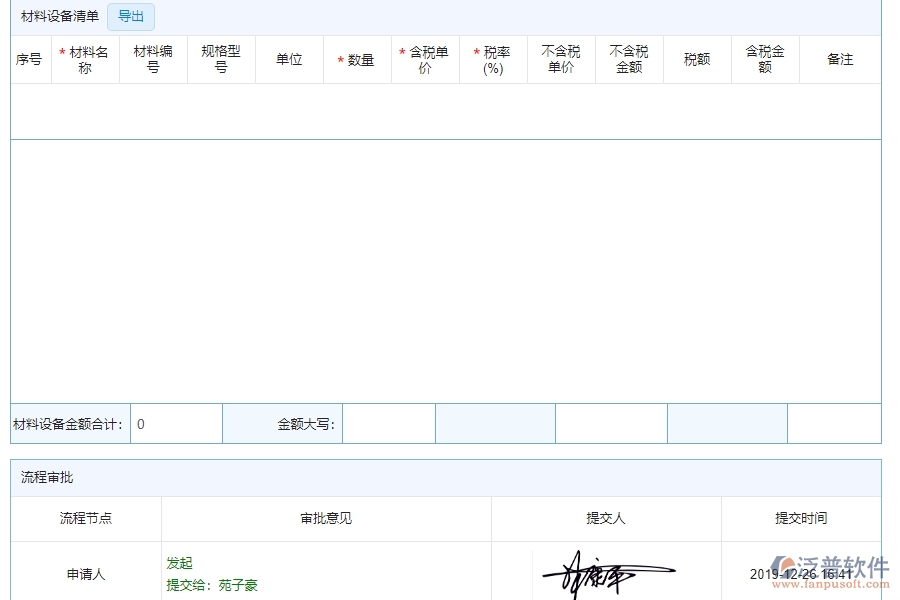Screen dimensions: 900x600
Task: Click the 金额大写 input field
Action: [x=390, y=423]
